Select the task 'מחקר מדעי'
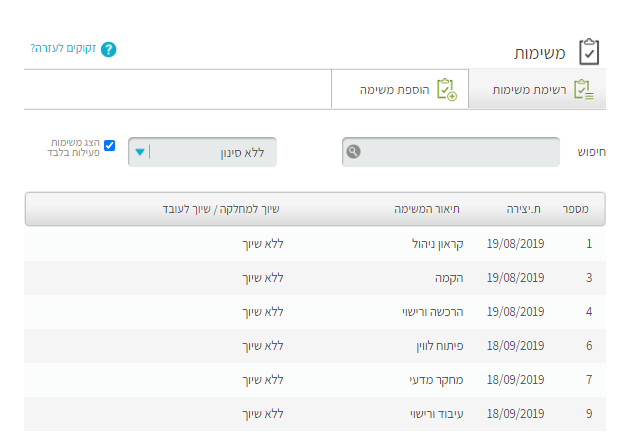Viewport: 619px width, 443px height. coord(436,380)
